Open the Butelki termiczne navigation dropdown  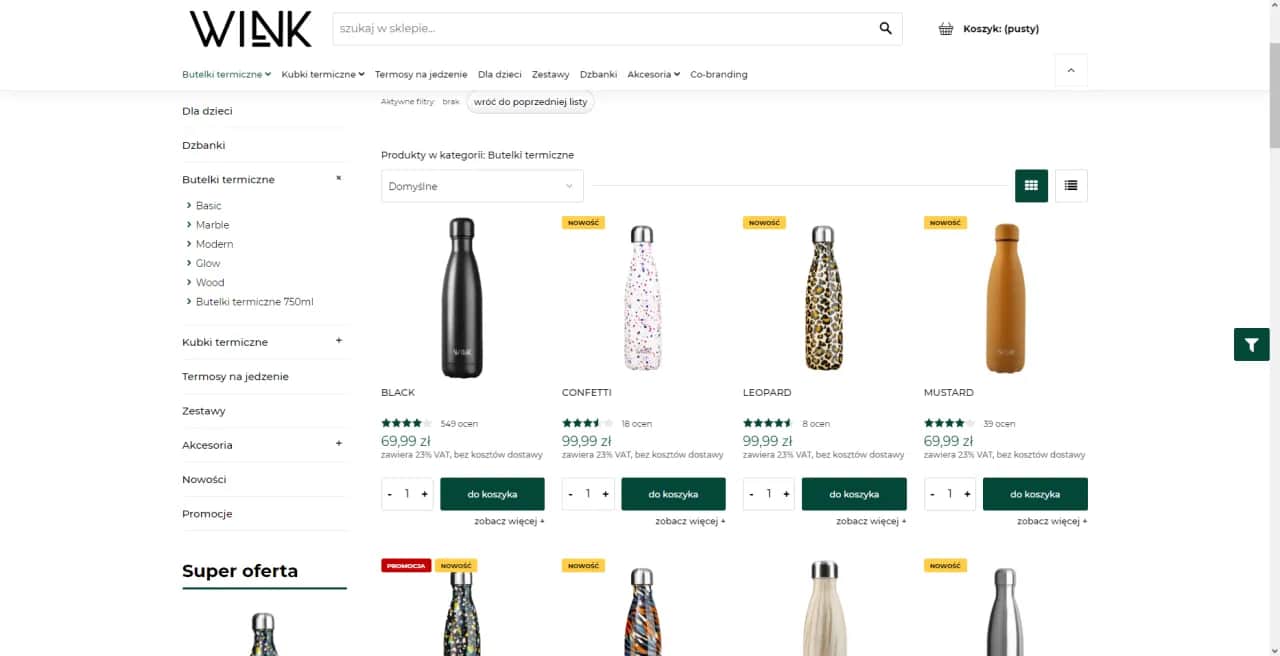(x=225, y=74)
